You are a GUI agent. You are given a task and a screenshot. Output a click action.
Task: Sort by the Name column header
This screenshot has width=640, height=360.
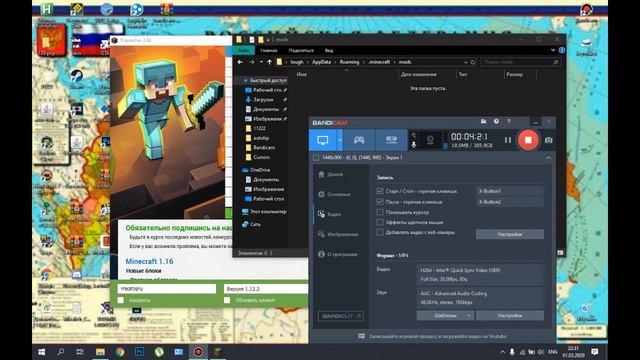coord(302,74)
